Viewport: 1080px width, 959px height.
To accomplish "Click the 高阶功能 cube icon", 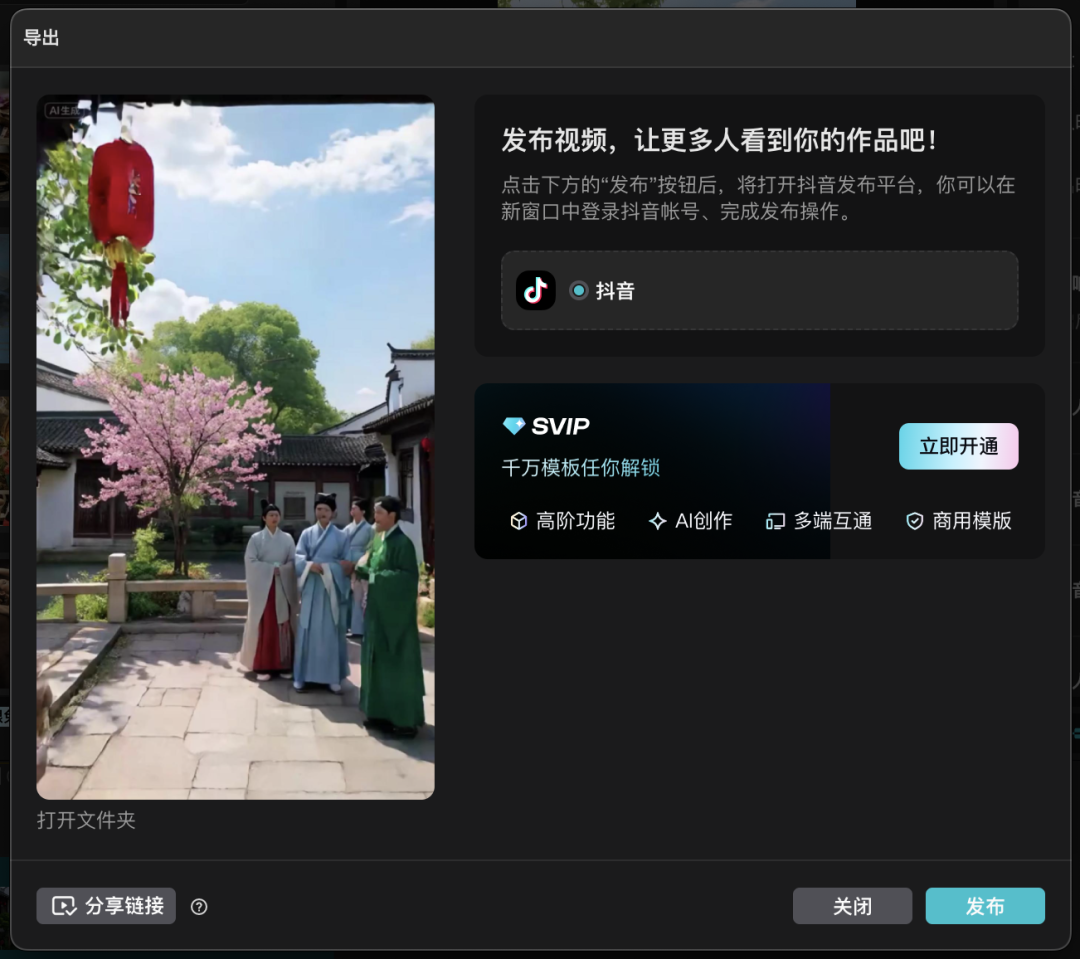I will pos(518,520).
